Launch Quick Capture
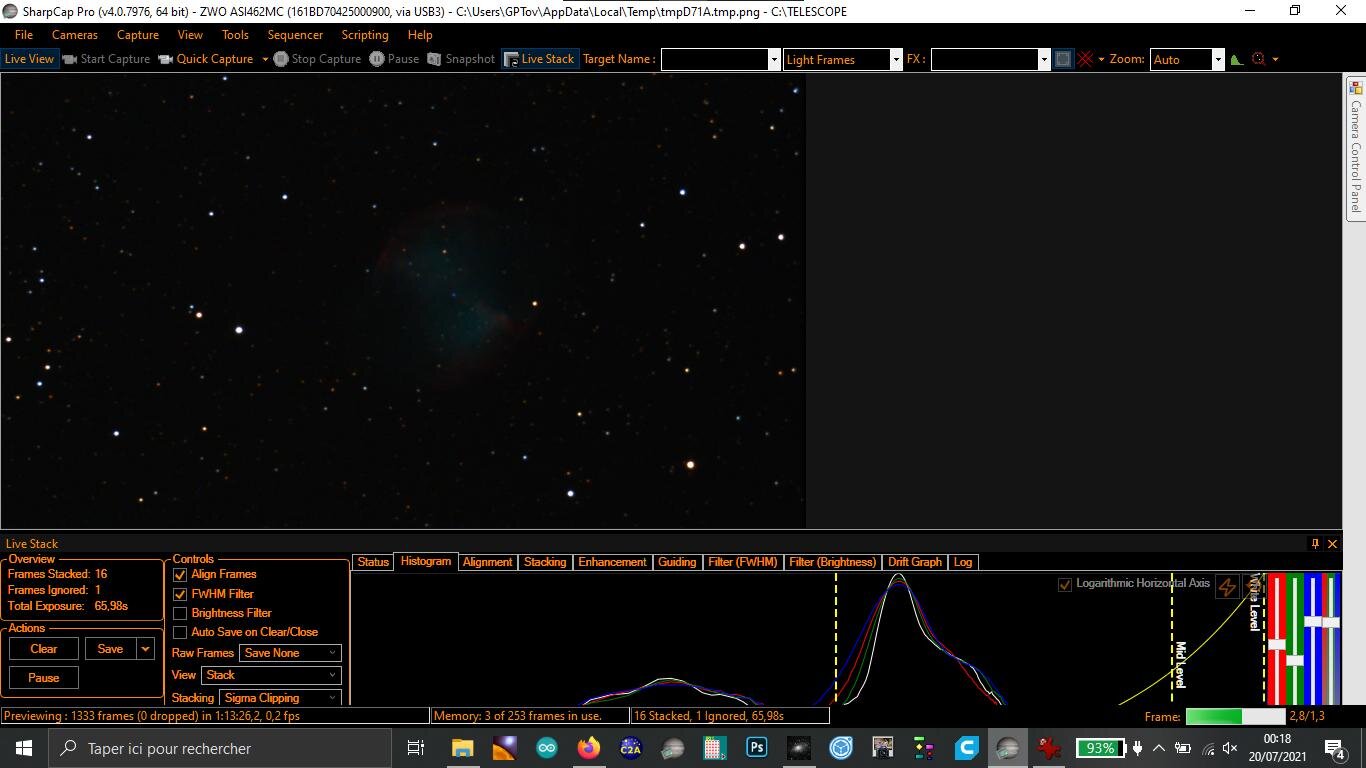Viewport: 1366px width, 768px height. 206,59
